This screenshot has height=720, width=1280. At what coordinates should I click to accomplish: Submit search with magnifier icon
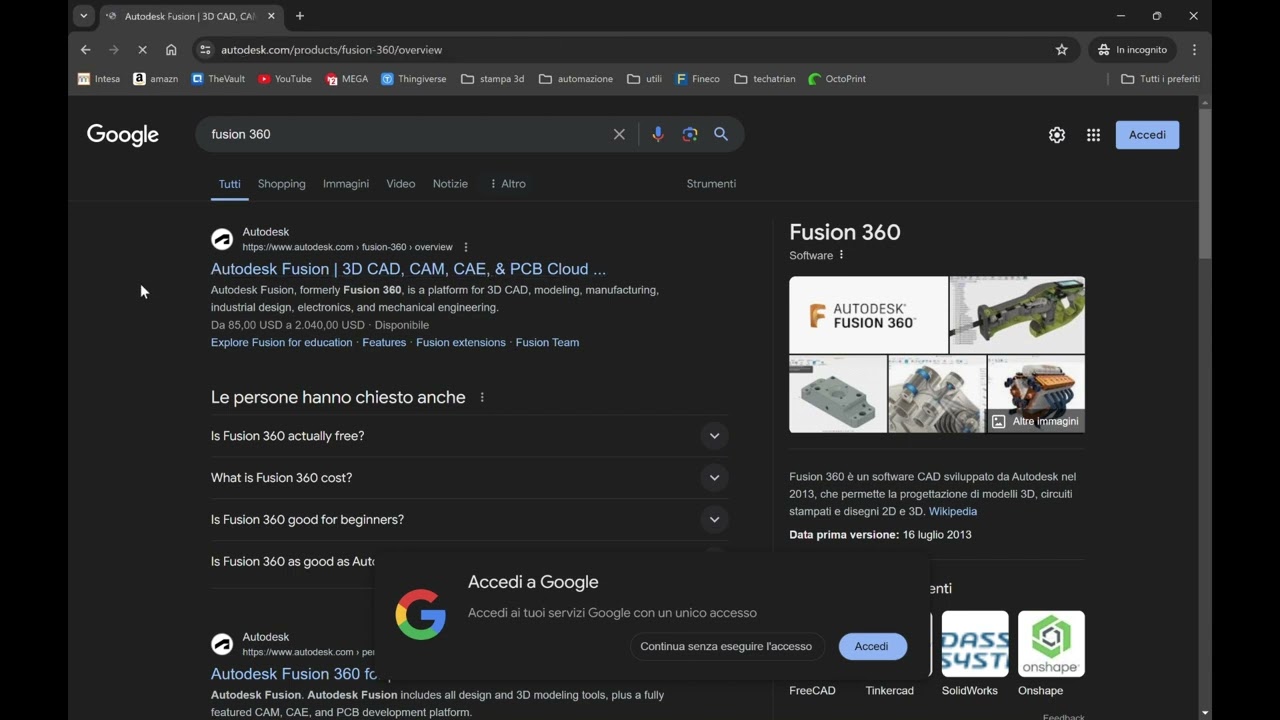tap(721, 134)
